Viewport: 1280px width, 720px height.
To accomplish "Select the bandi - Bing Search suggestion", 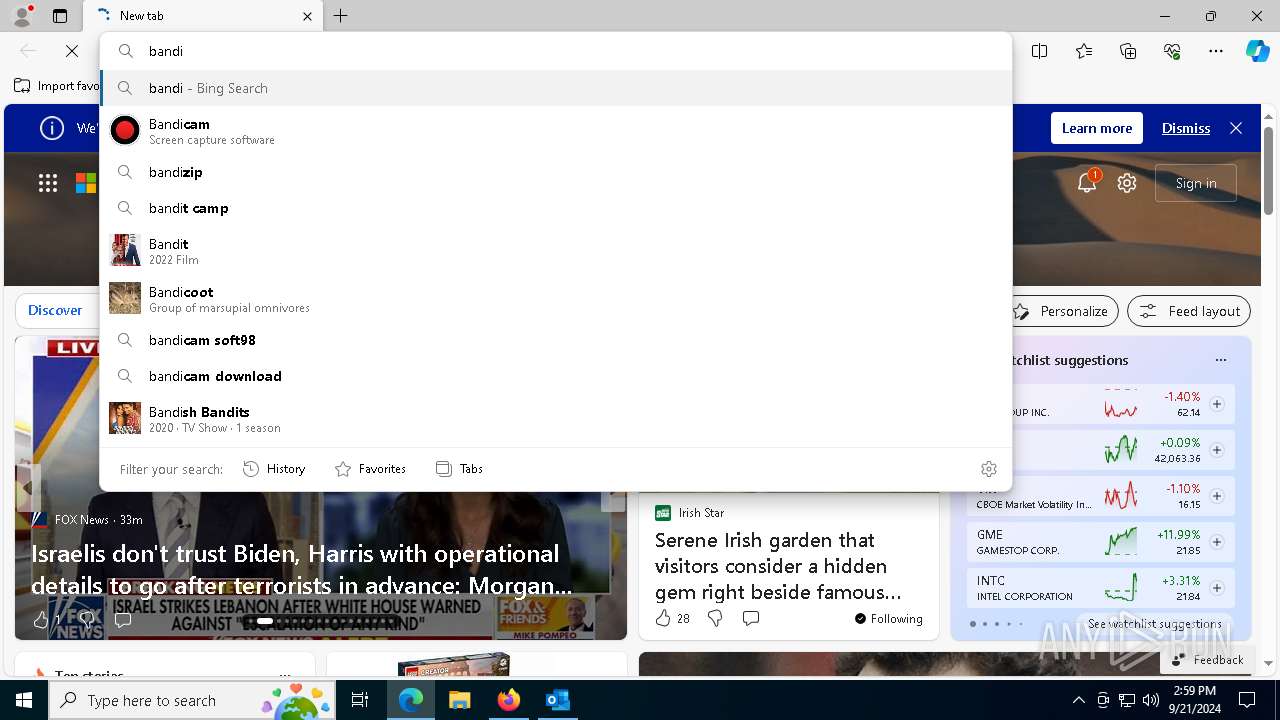I will click(556, 88).
